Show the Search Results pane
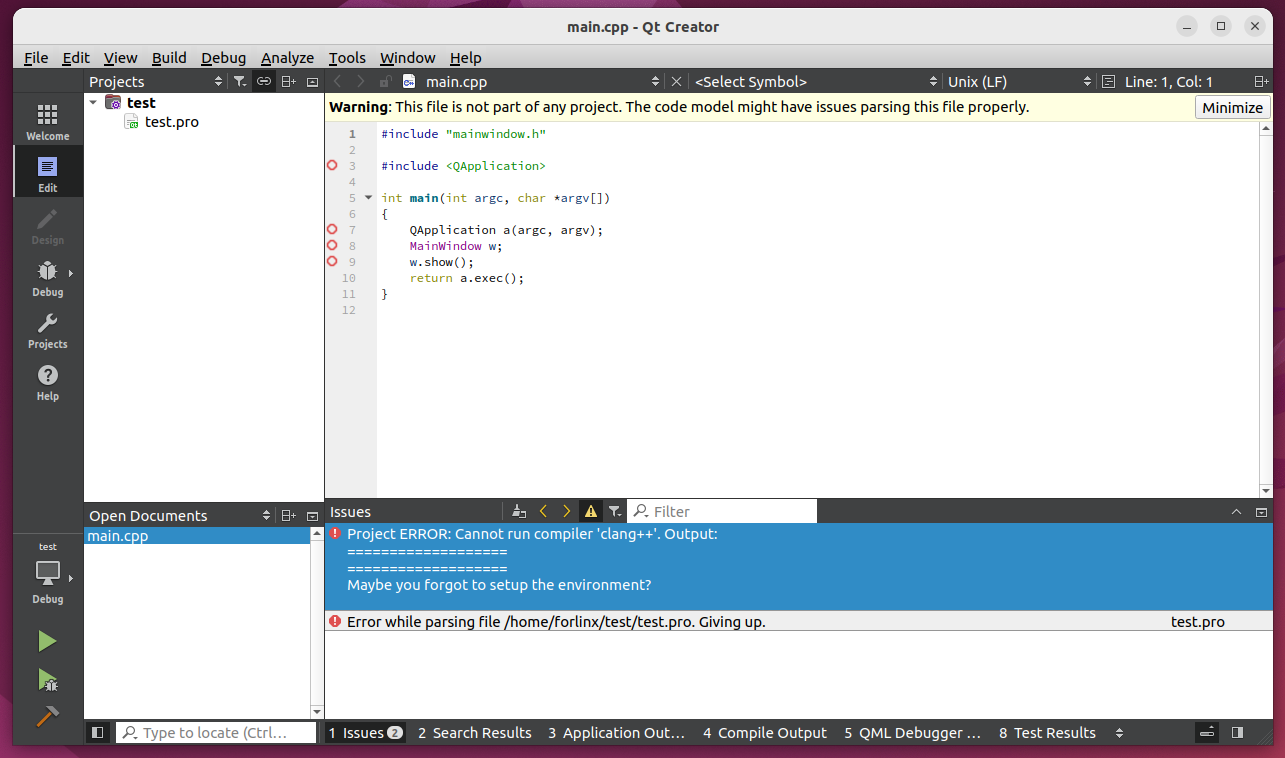1285x758 pixels. (474, 733)
